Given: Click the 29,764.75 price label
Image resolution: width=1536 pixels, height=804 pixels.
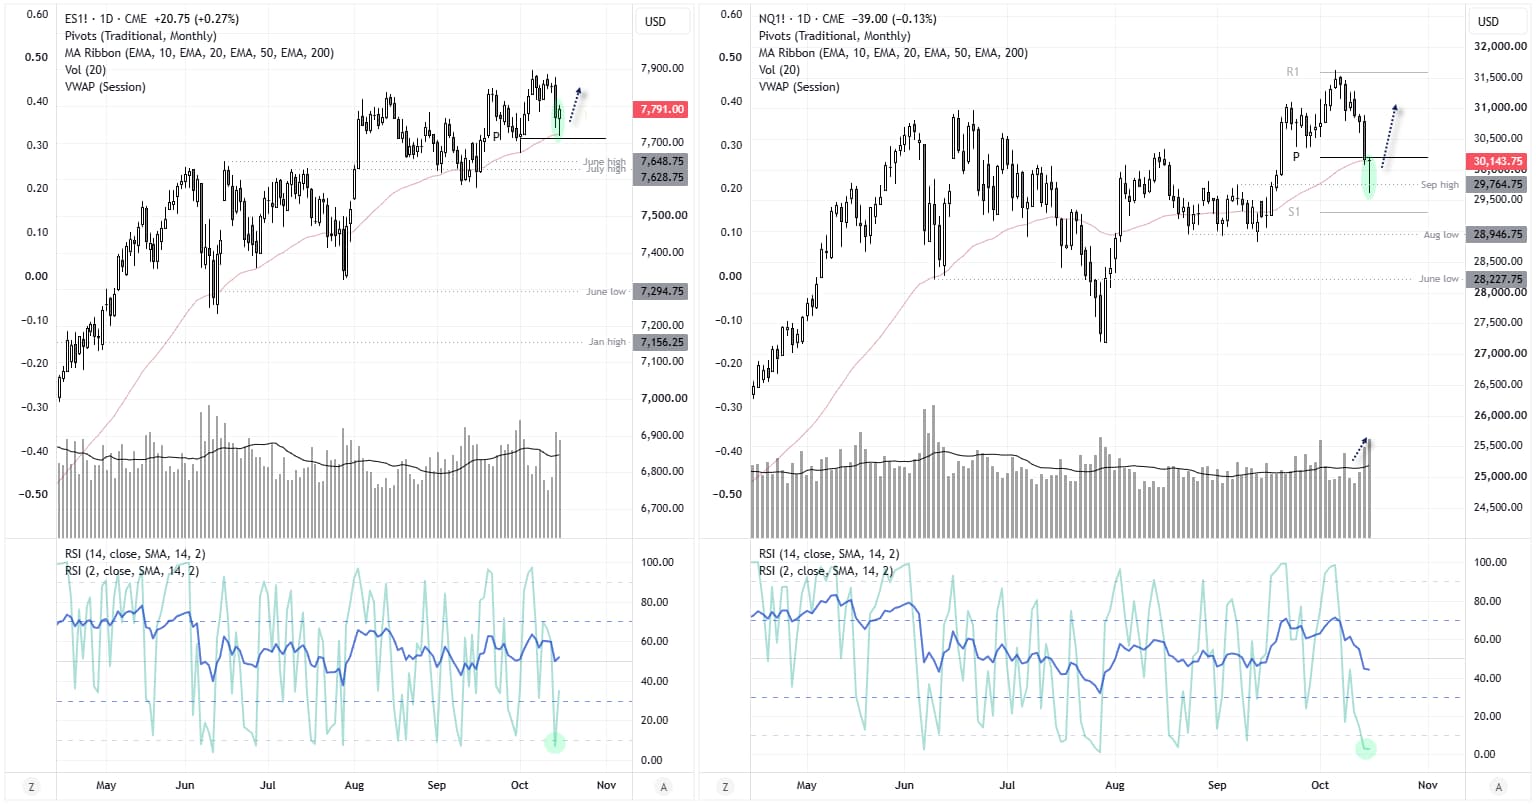Looking at the screenshot, I should [x=1497, y=184].
